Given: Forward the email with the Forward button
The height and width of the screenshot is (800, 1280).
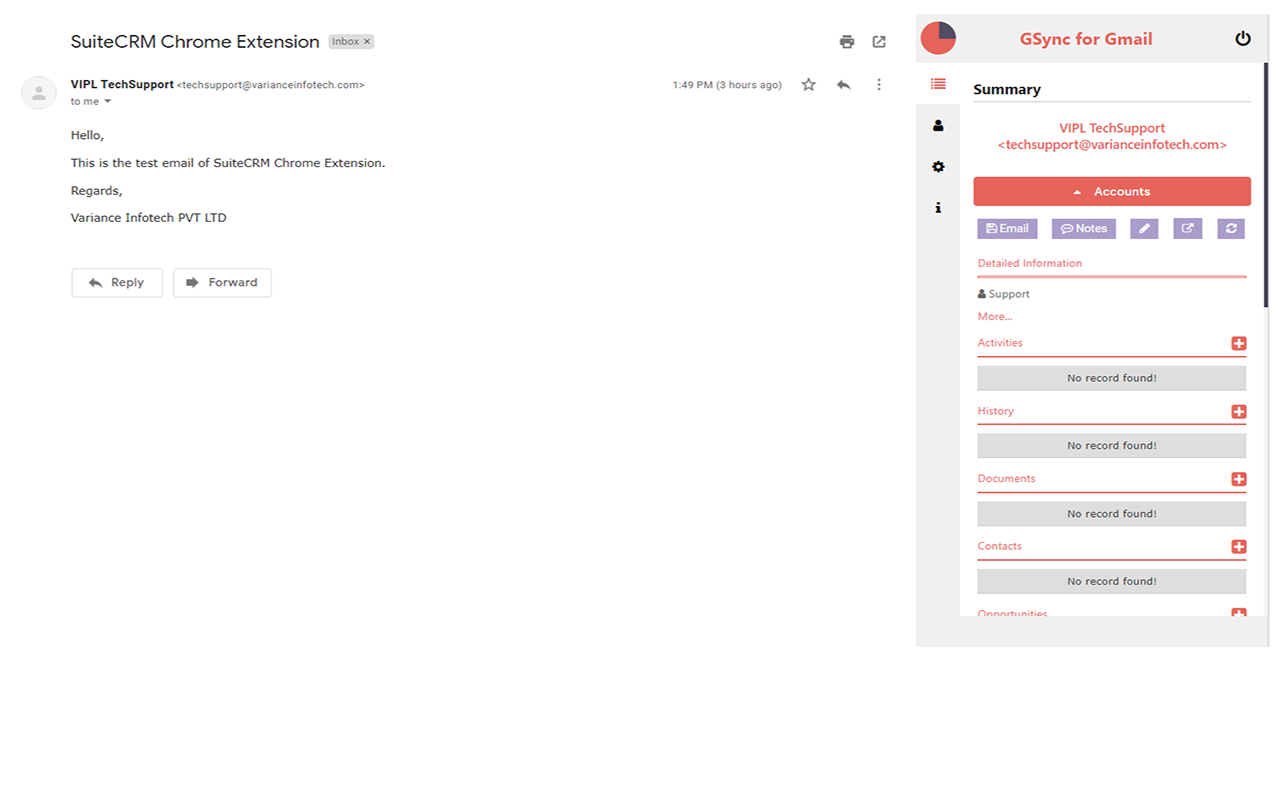Looking at the screenshot, I should tap(222, 283).
